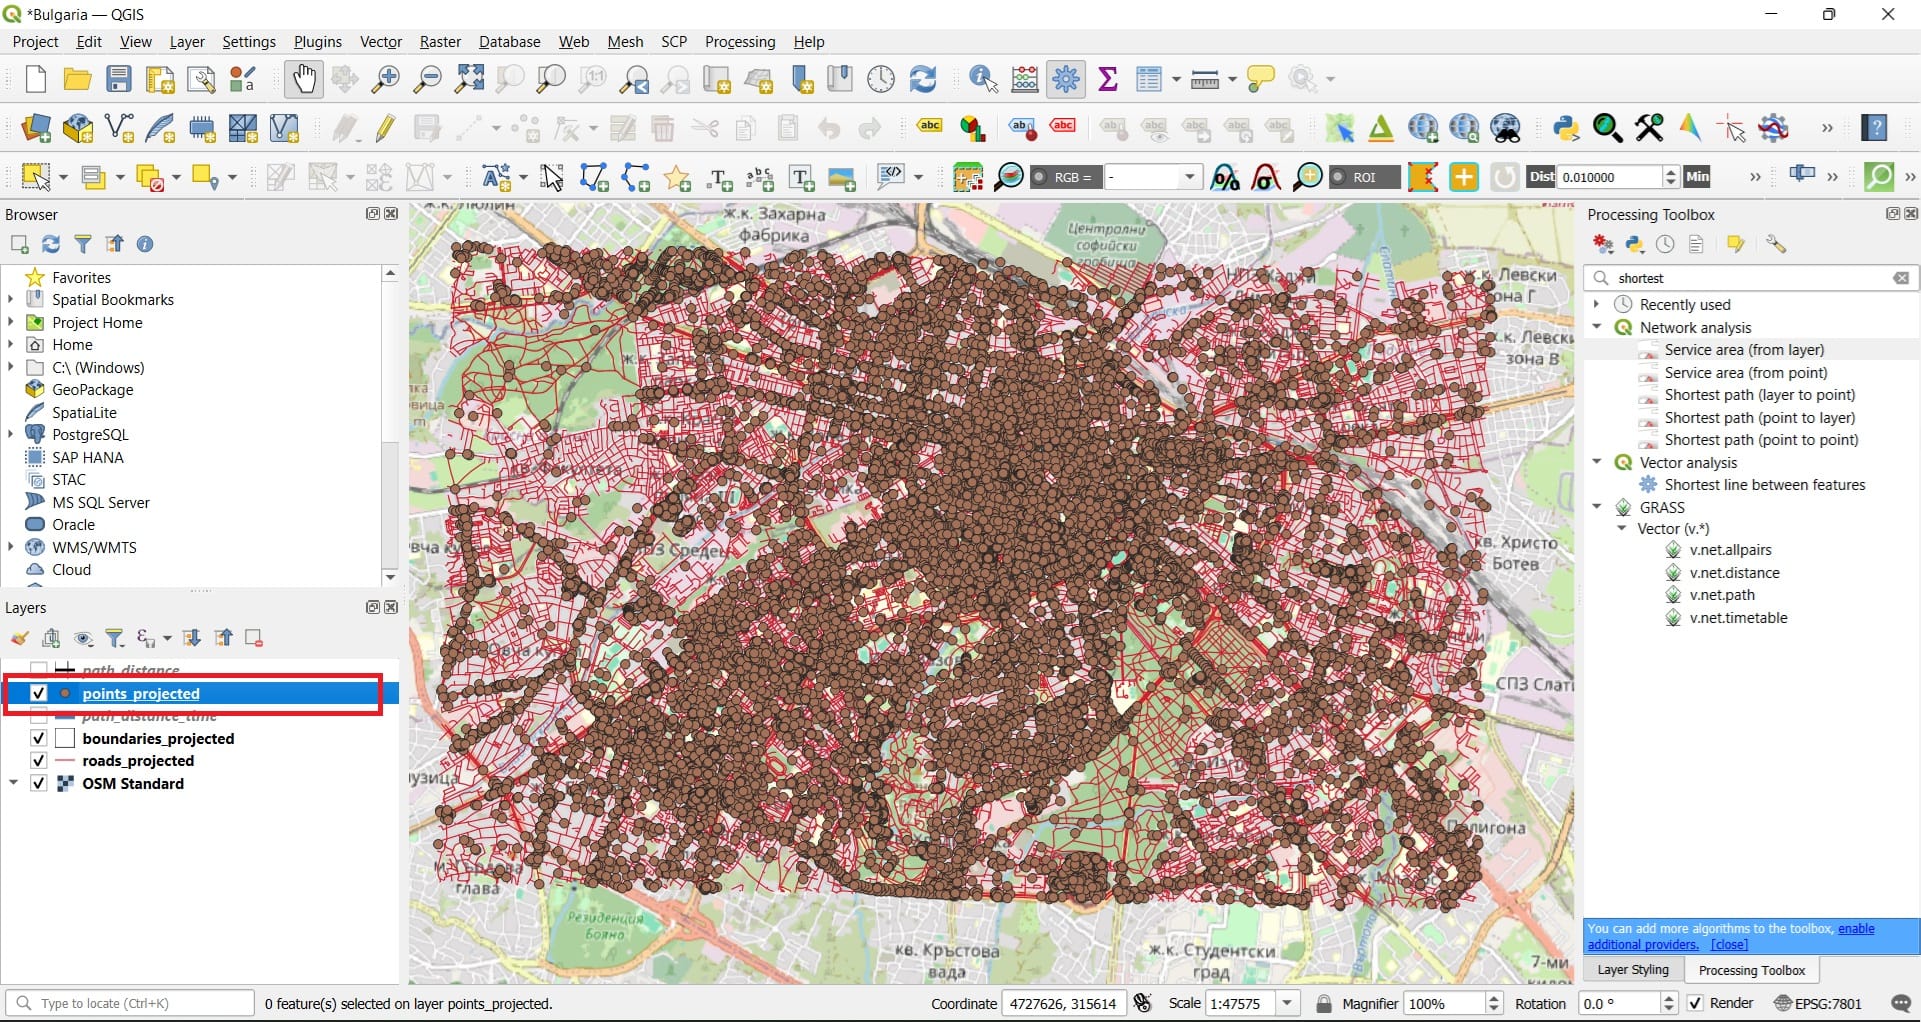This screenshot has height=1022, width=1921.
Task: Open the Processing menu
Action: coord(740,42)
